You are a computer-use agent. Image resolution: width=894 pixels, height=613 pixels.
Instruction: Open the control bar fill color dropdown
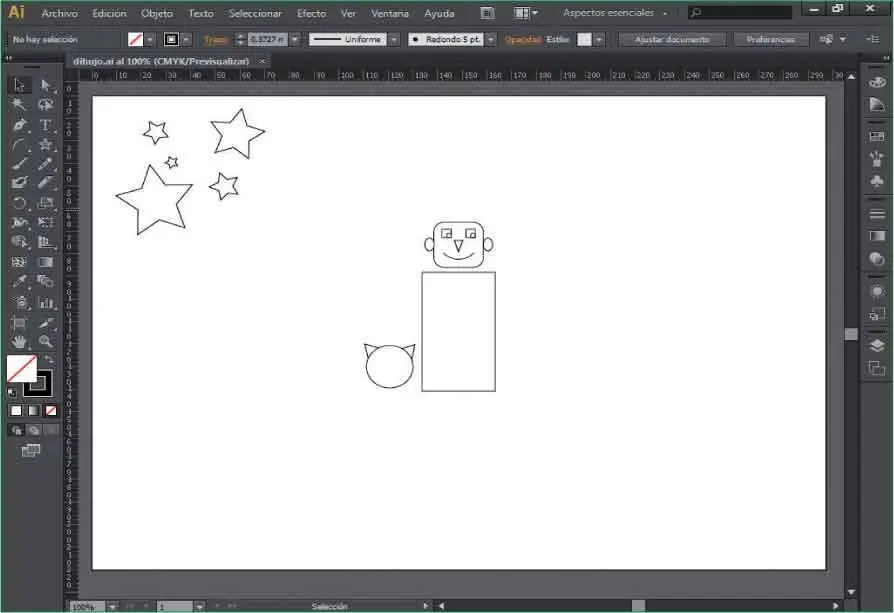coord(150,39)
